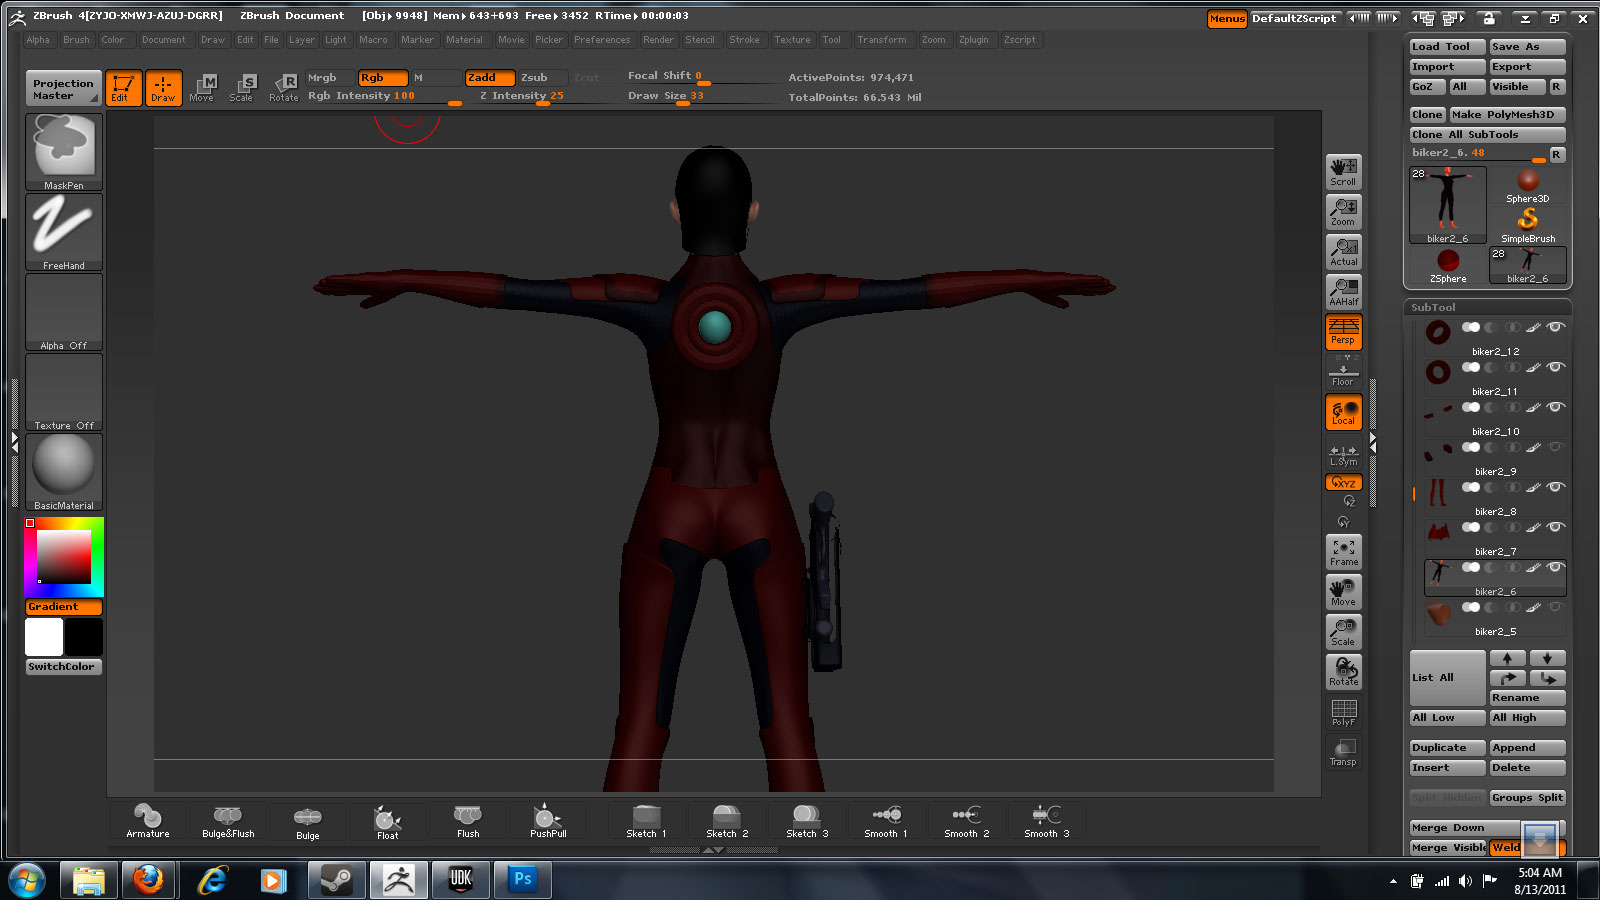Screen dimensions: 1600x900
Task: Select the MaskPen brush thumbnail
Action: (x=64, y=152)
